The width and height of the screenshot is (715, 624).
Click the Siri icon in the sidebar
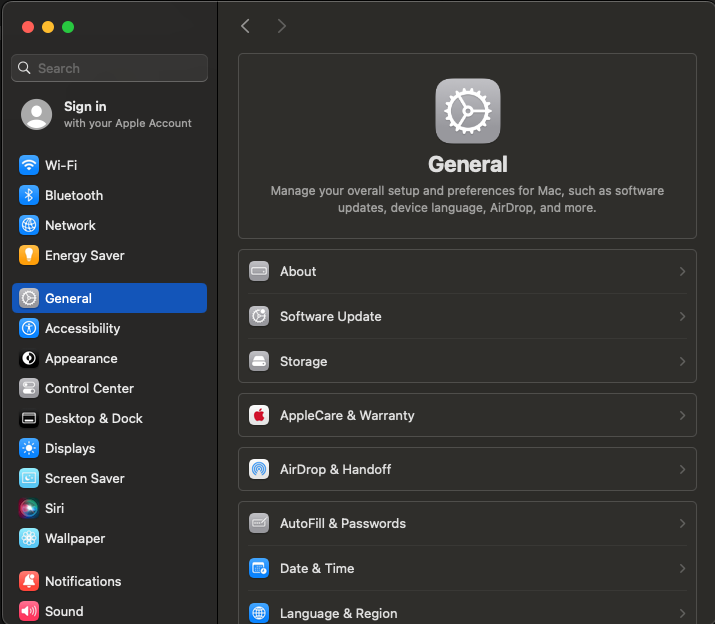tap(29, 508)
